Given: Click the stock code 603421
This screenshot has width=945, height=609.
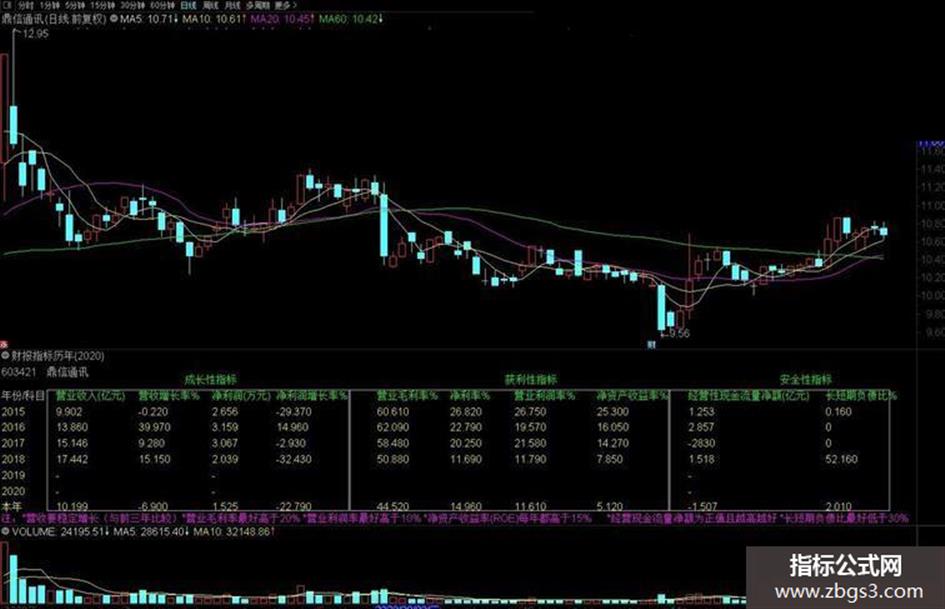Looking at the screenshot, I should point(19,372).
